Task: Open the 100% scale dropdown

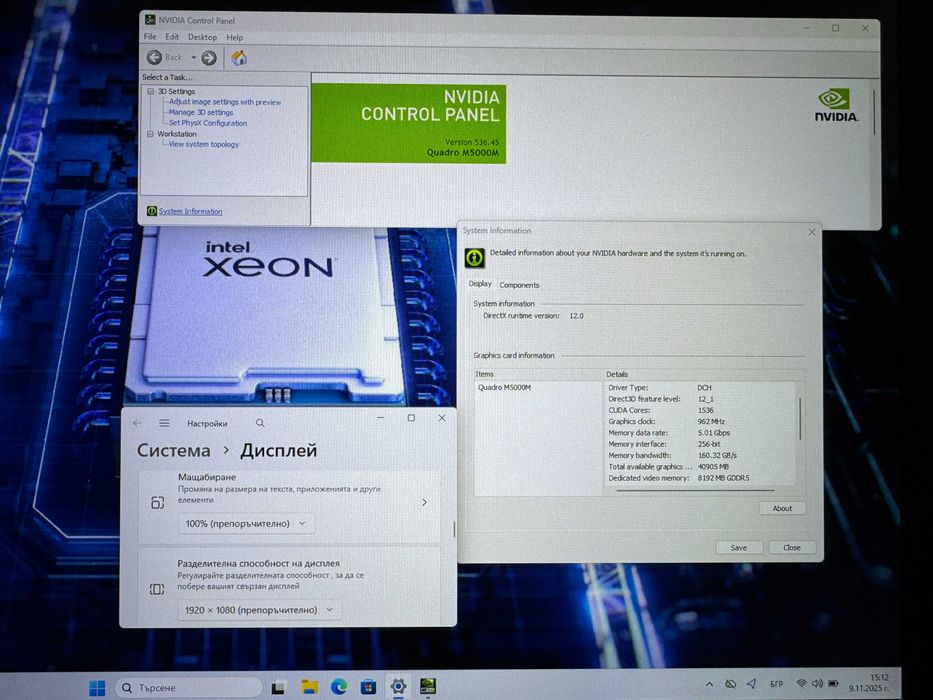Action: point(246,524)
